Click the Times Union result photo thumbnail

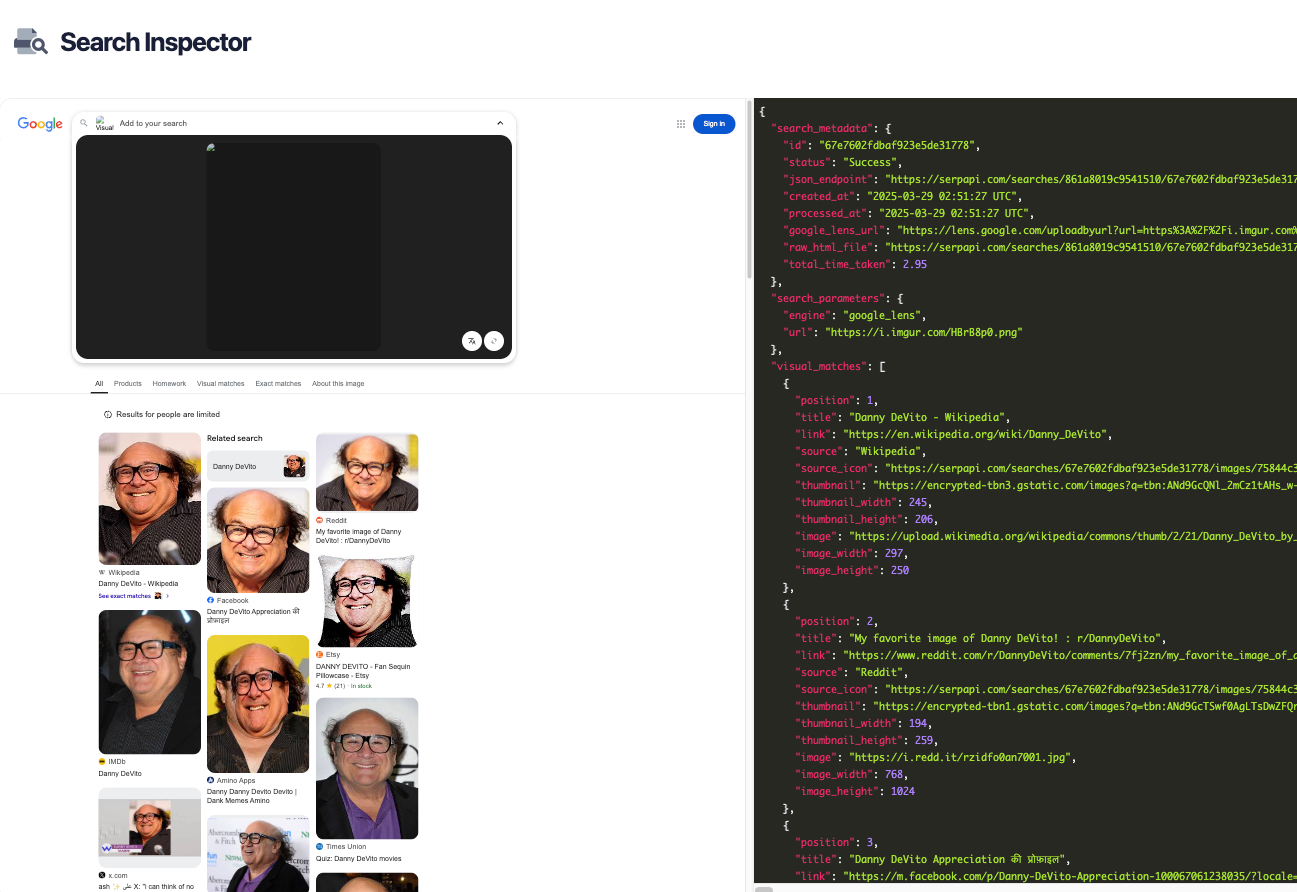point(367,768)
